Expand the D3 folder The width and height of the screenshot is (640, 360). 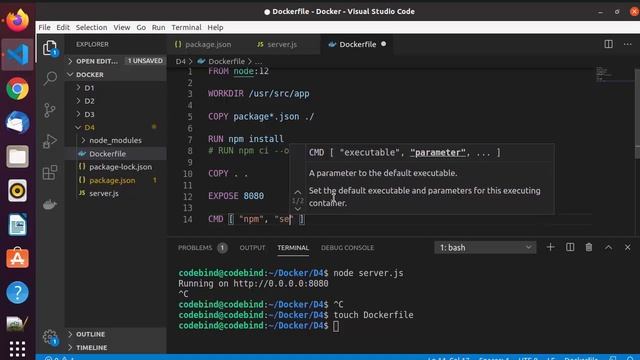(x=116, y=114)
